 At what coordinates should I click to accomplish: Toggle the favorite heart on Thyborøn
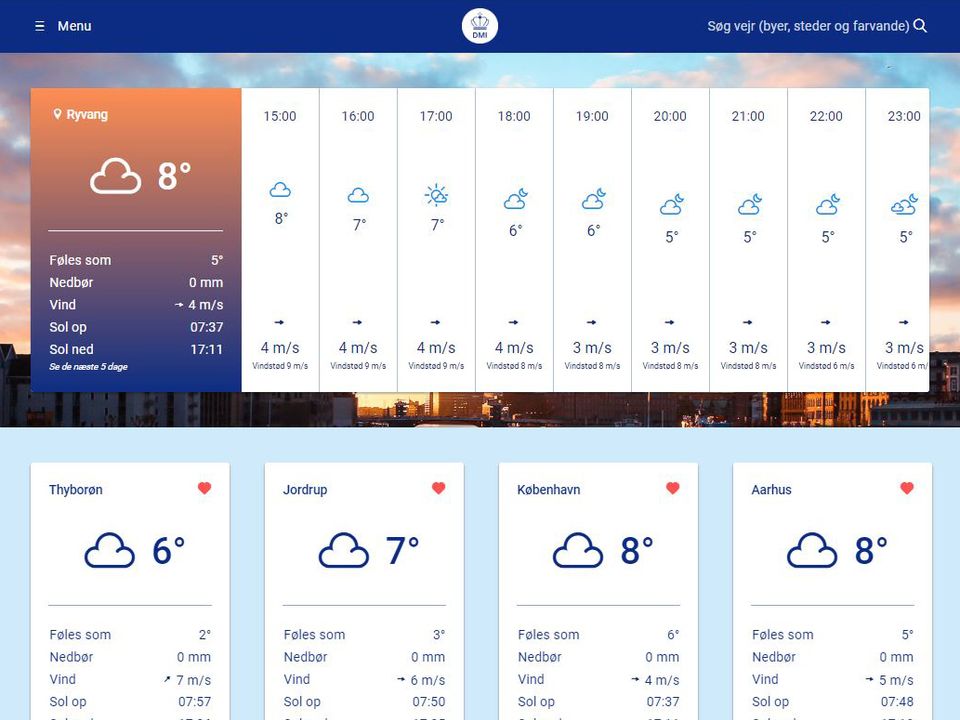204,488
